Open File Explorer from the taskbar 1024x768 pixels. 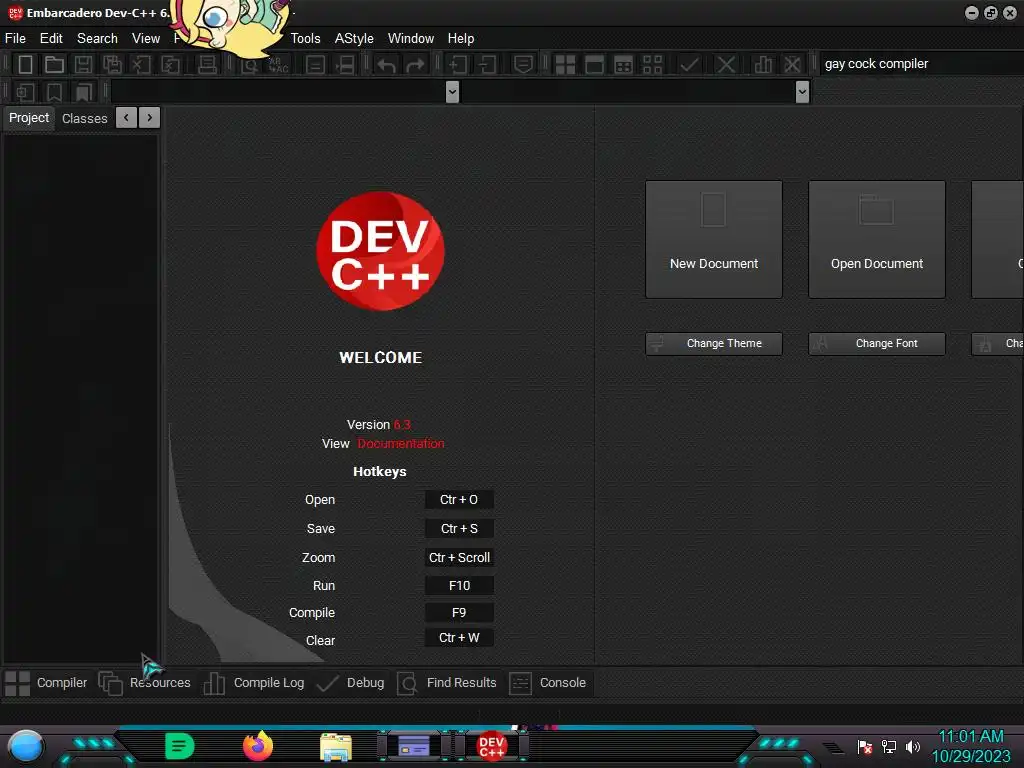point(336,746)
